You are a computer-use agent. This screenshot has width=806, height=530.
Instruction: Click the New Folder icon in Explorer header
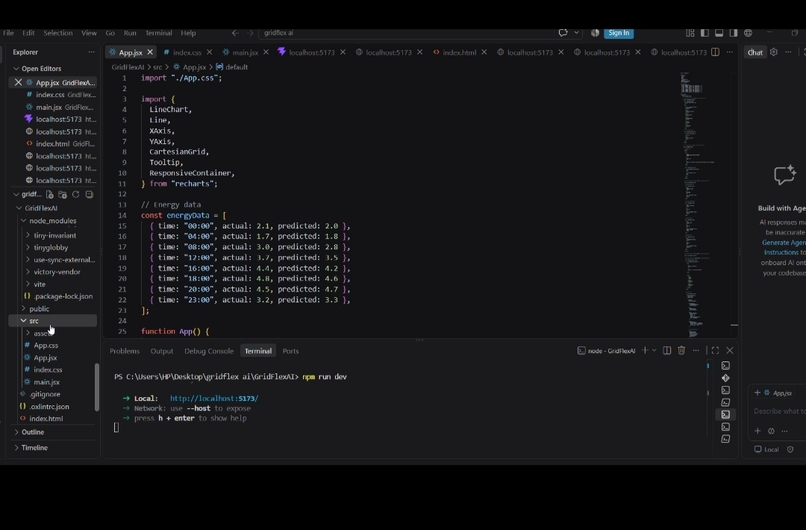coord(62,194)
